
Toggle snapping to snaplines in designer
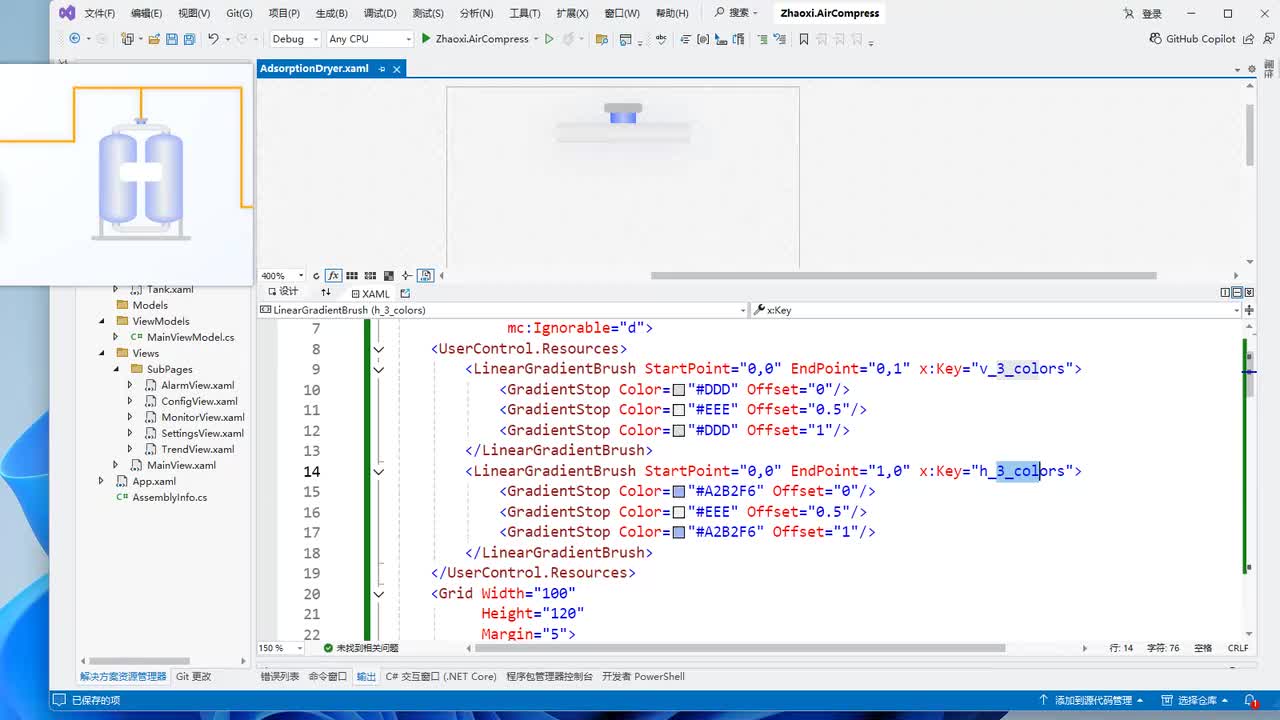coord(406,276)
